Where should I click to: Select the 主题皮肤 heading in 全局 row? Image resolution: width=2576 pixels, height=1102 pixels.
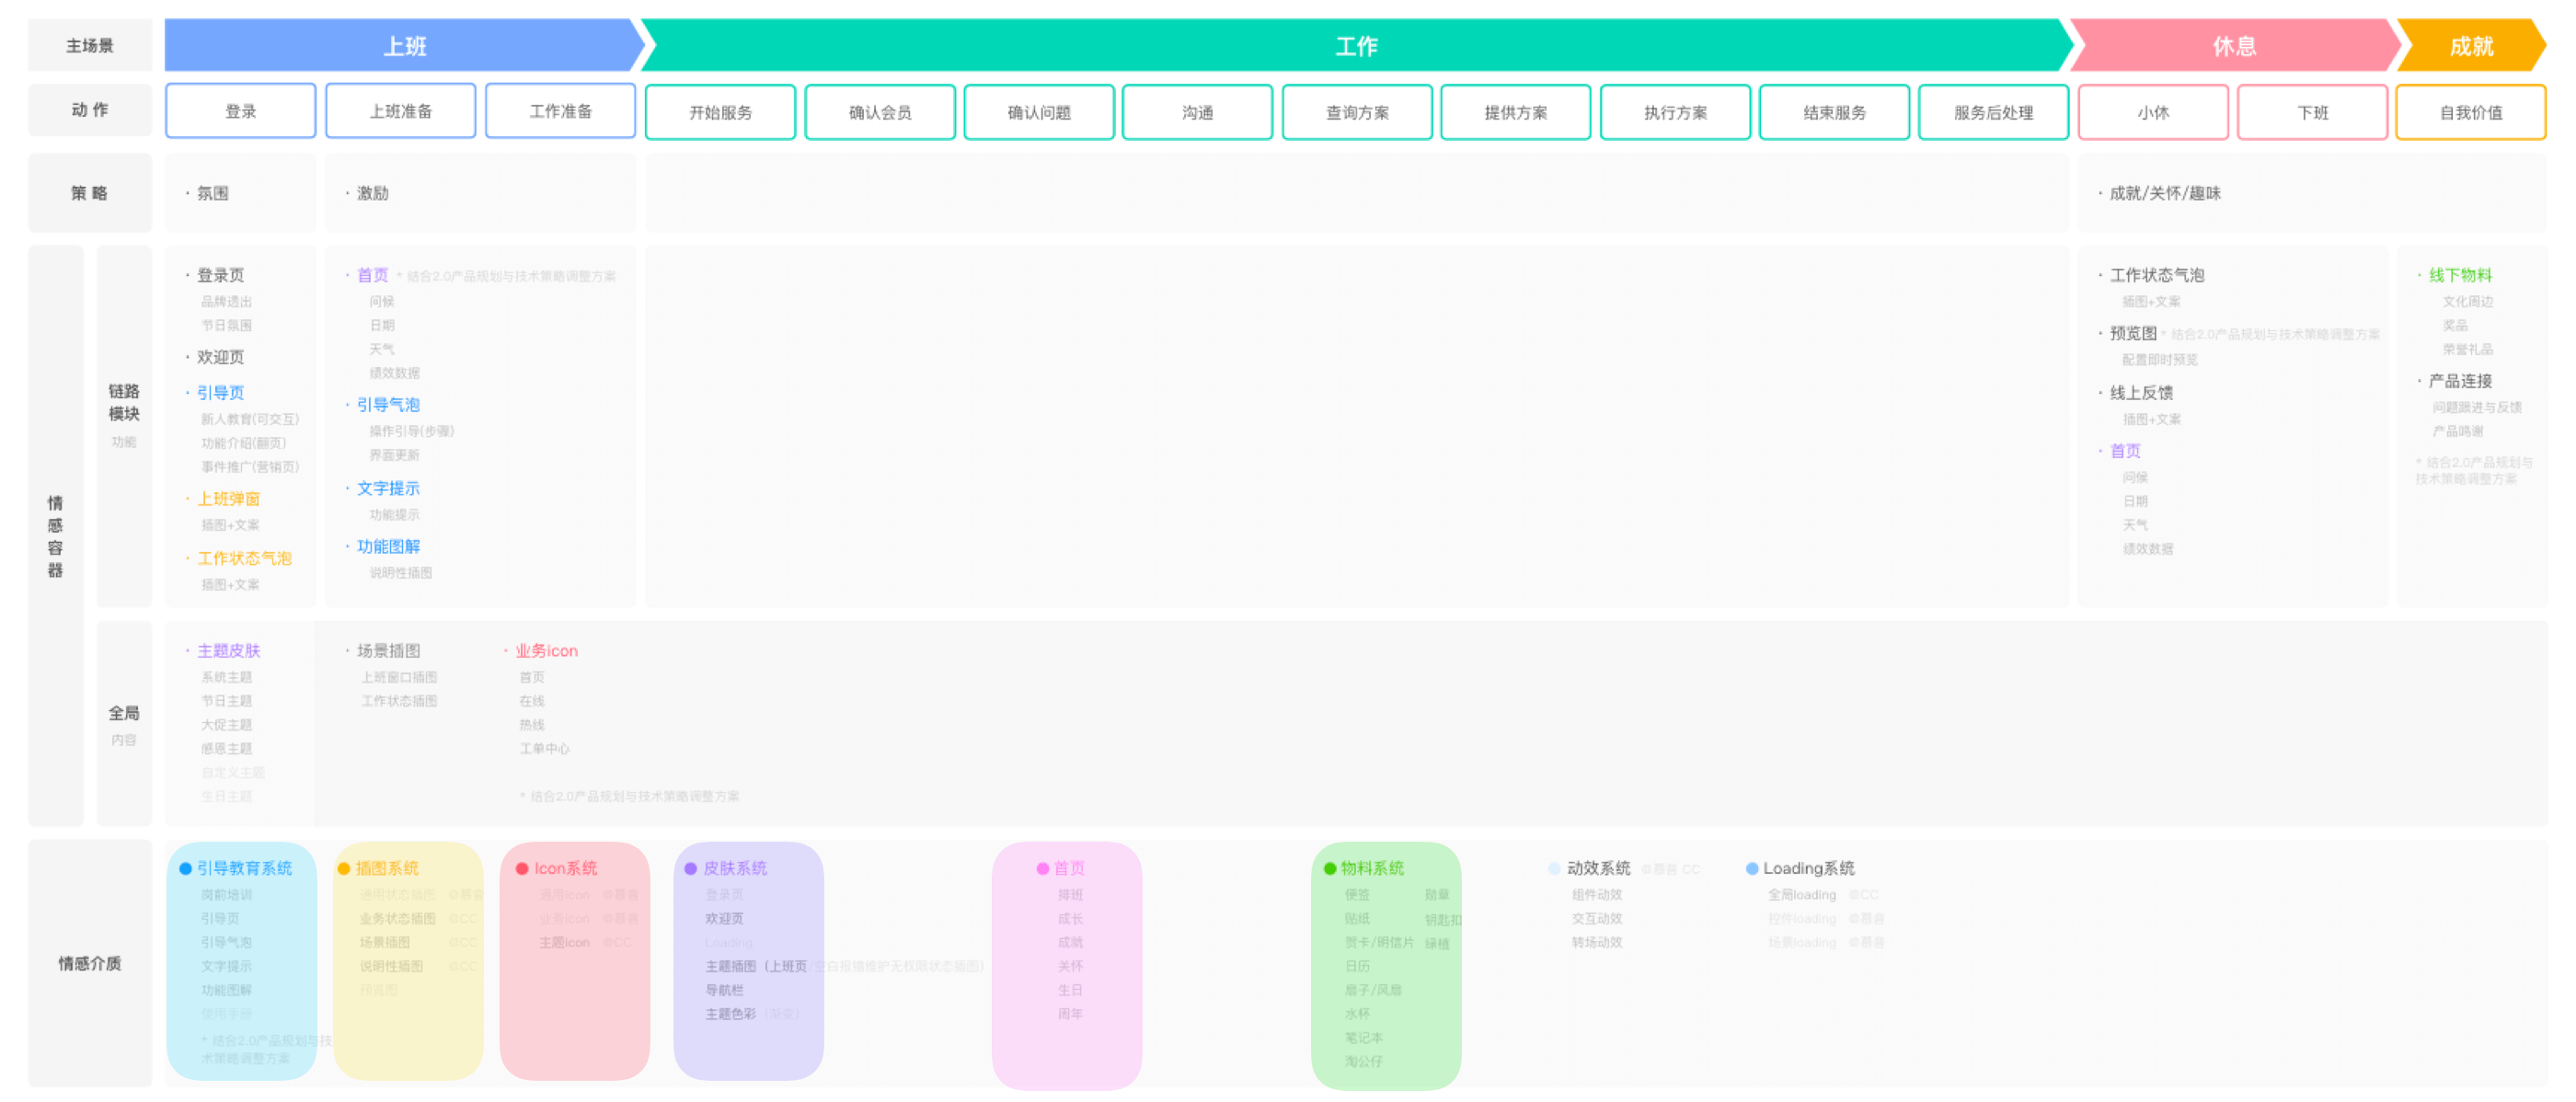tap(228, 650)
